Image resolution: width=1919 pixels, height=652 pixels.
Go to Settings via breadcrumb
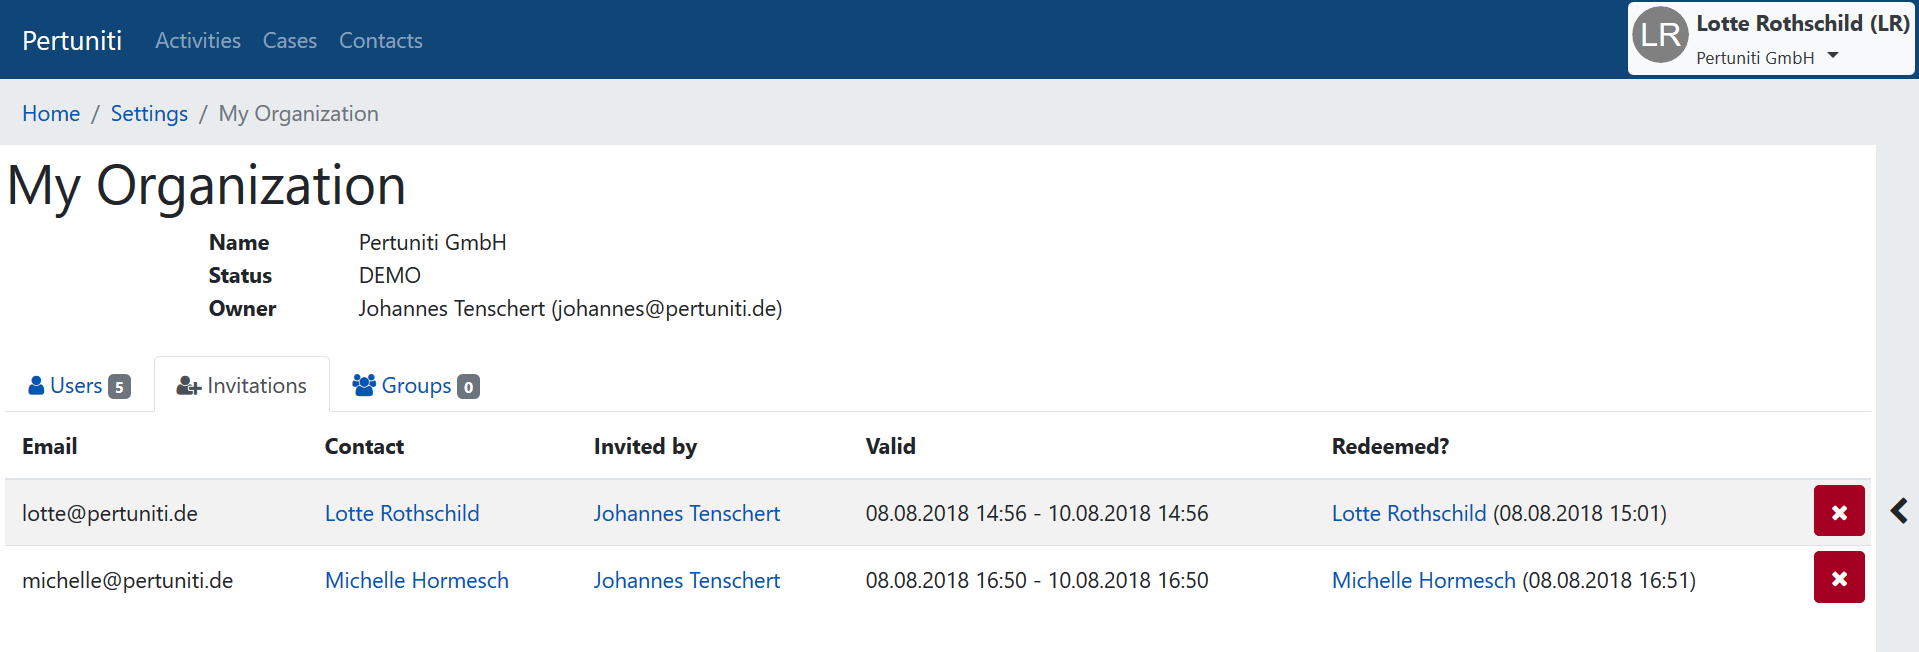149,113
